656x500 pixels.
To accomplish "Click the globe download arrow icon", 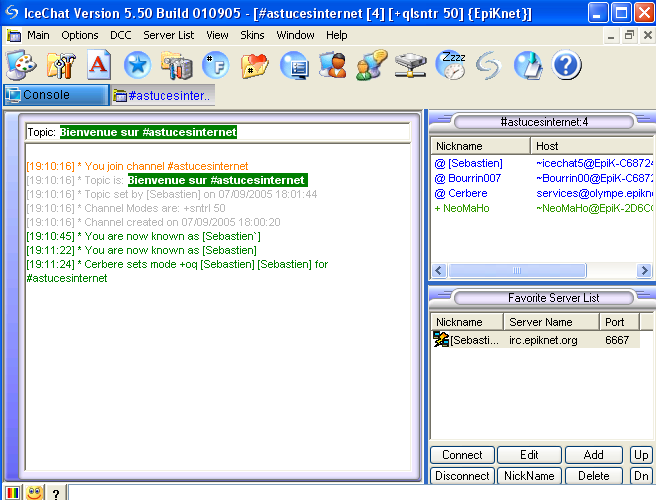I will point(528,65).
